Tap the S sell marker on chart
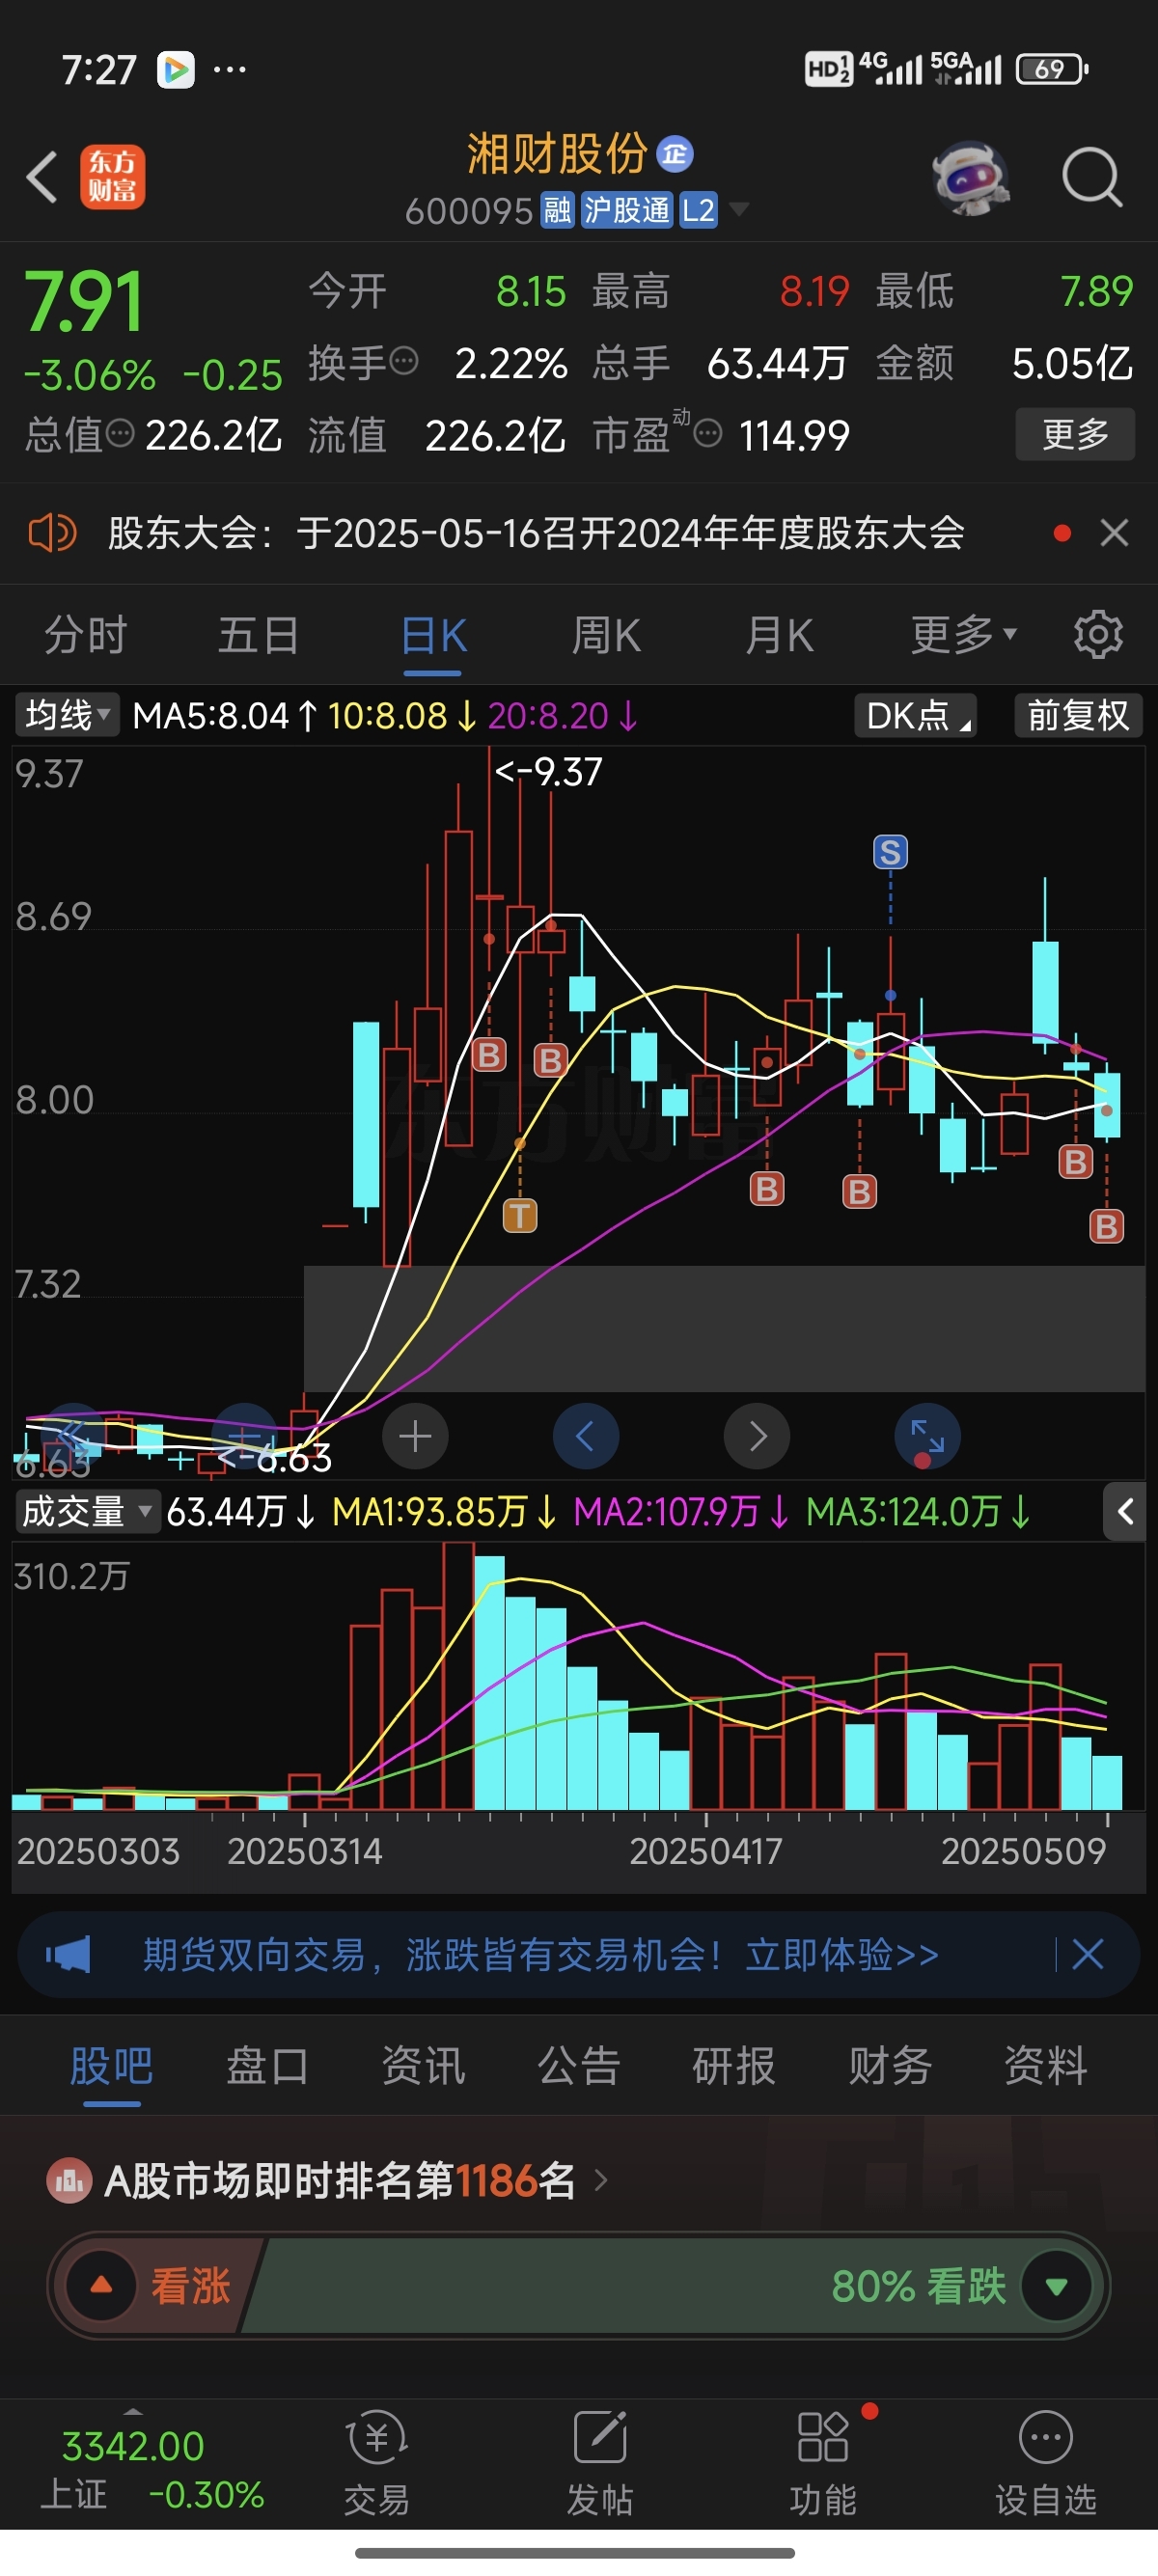The width and height of the screenshot is (1158, 2576). [890, 852]
